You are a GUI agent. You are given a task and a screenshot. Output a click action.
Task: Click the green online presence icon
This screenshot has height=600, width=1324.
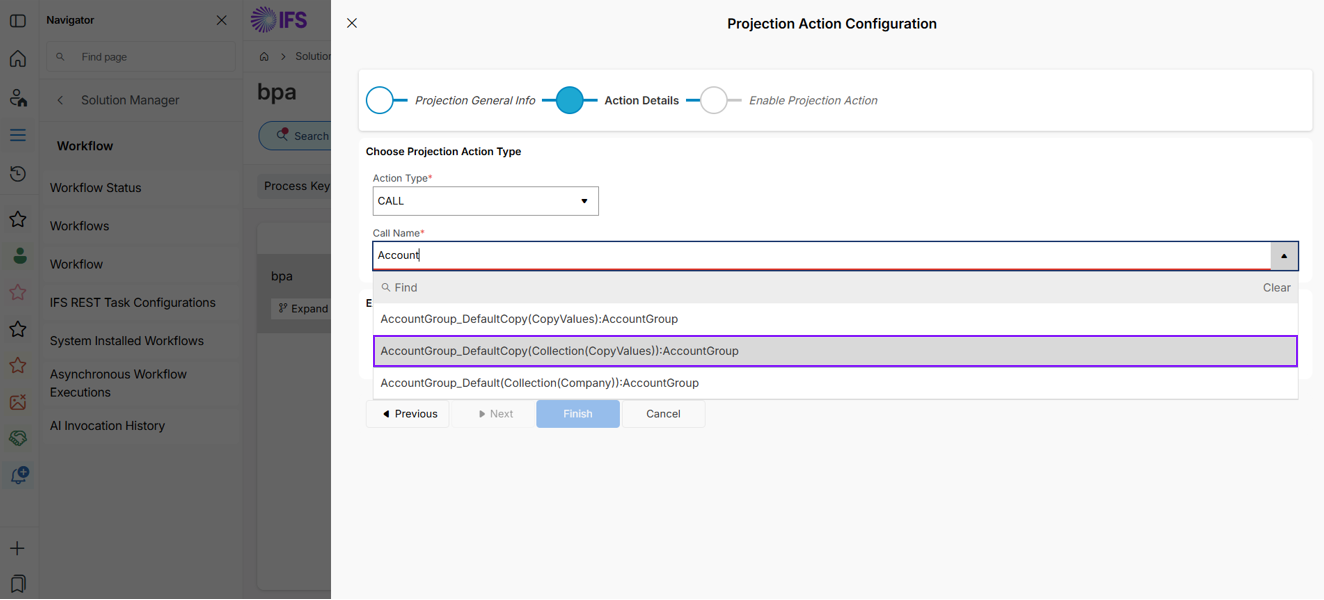point(18,256)
